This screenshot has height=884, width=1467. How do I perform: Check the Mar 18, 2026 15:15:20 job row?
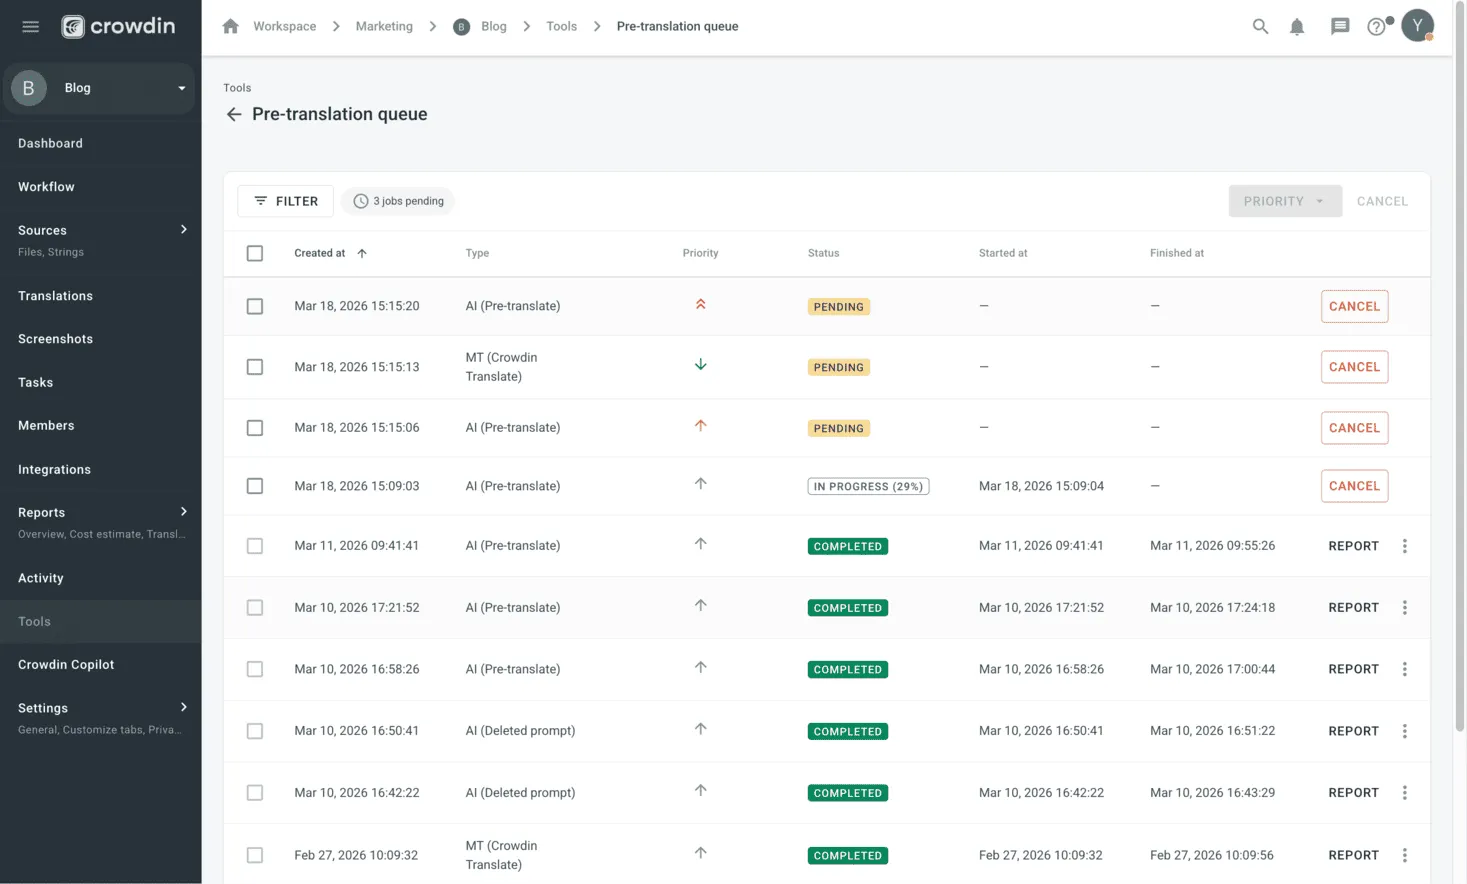click(255, 307)
